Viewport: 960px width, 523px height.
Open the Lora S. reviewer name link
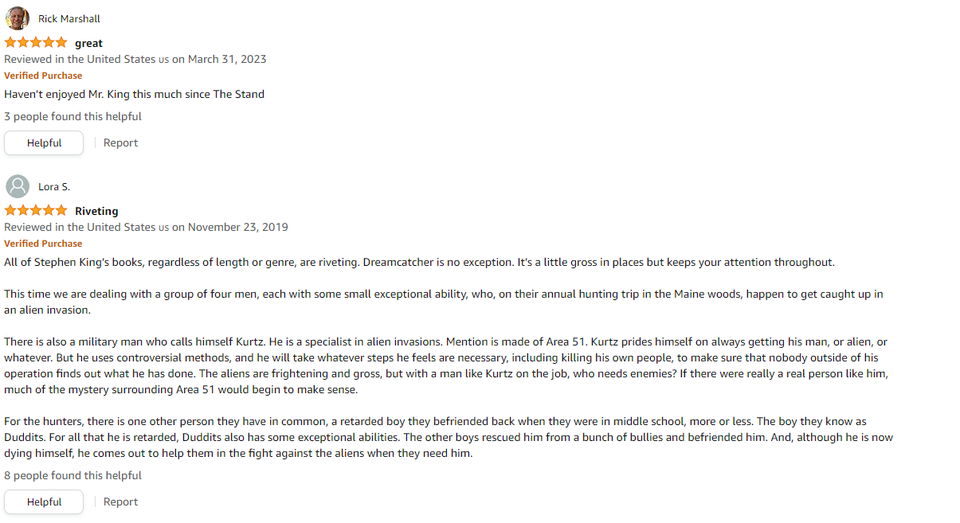click(54, 187)
